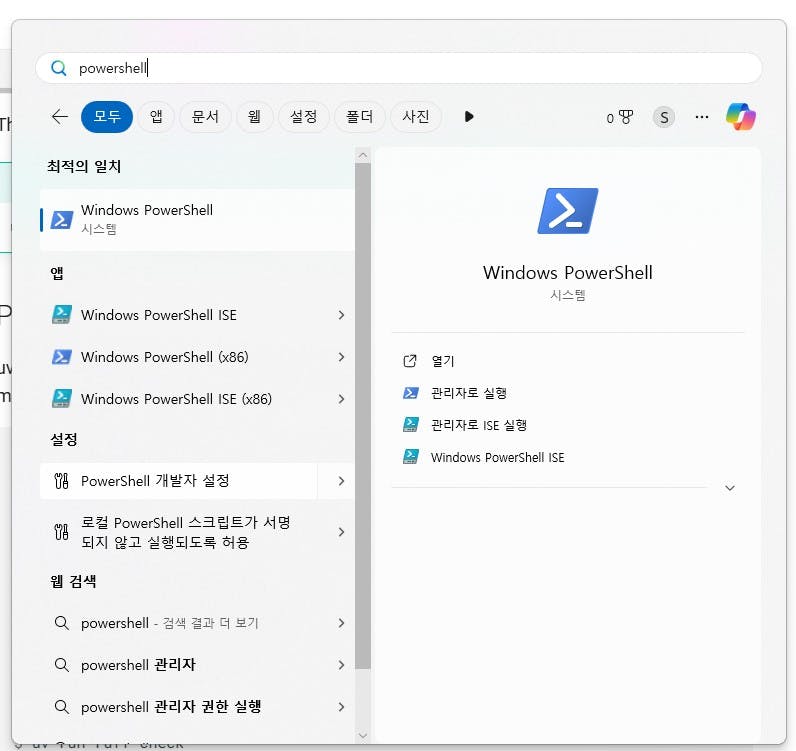Image resolution: width=796 pixels, height=751 pixels.
Task: Click 관리자로 ISE 실행 action
Action: click(479, 425)
